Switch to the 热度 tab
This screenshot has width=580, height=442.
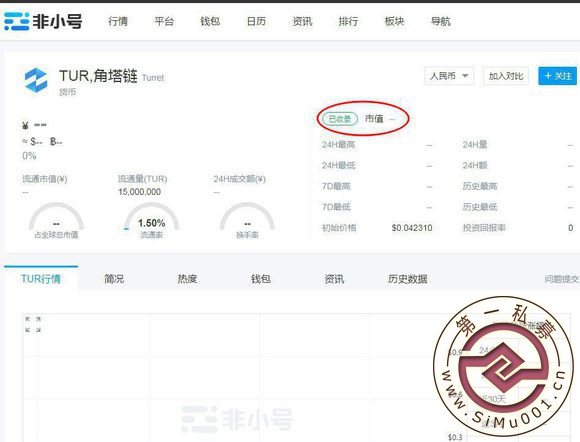coord(187,279)
